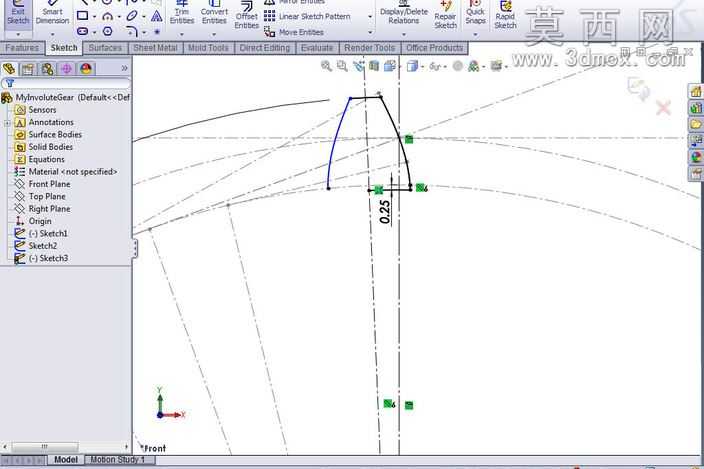Click the feature tree filter field
Image resolution: width=704 pixels, height=469 pixels.
click(x=66, y=83)
